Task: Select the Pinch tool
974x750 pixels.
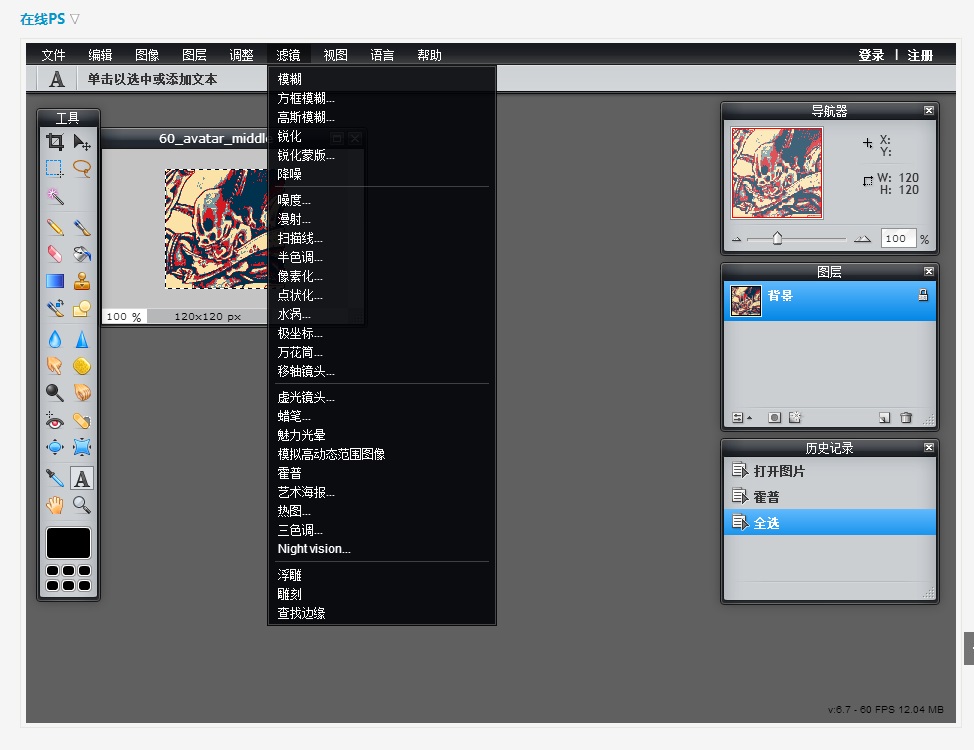Action: (x=82, y=447)
